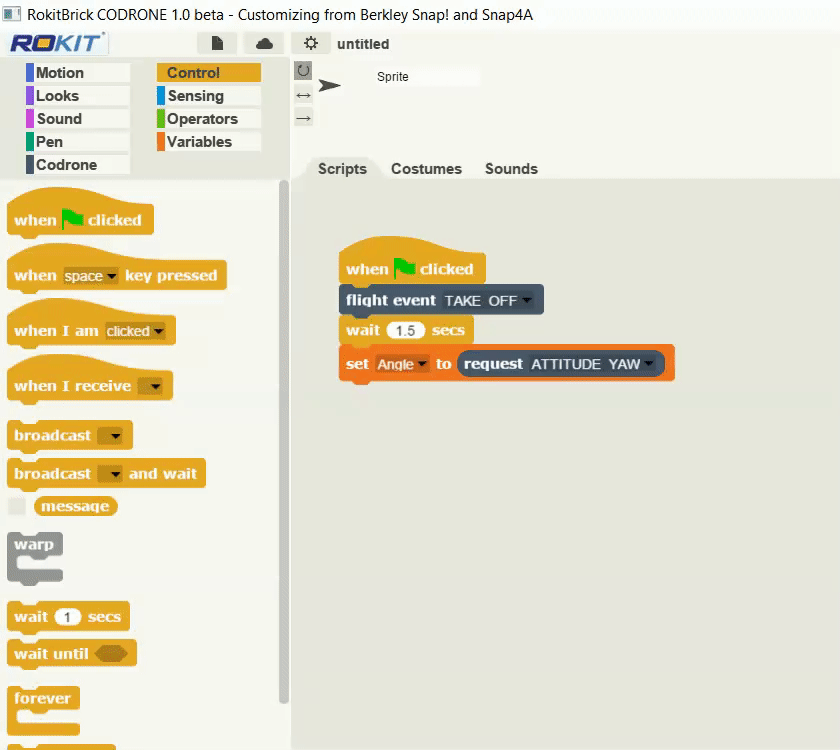Click the set Angle to block
Viewport: 840px width, 750px height.
(x=506, y=364)
